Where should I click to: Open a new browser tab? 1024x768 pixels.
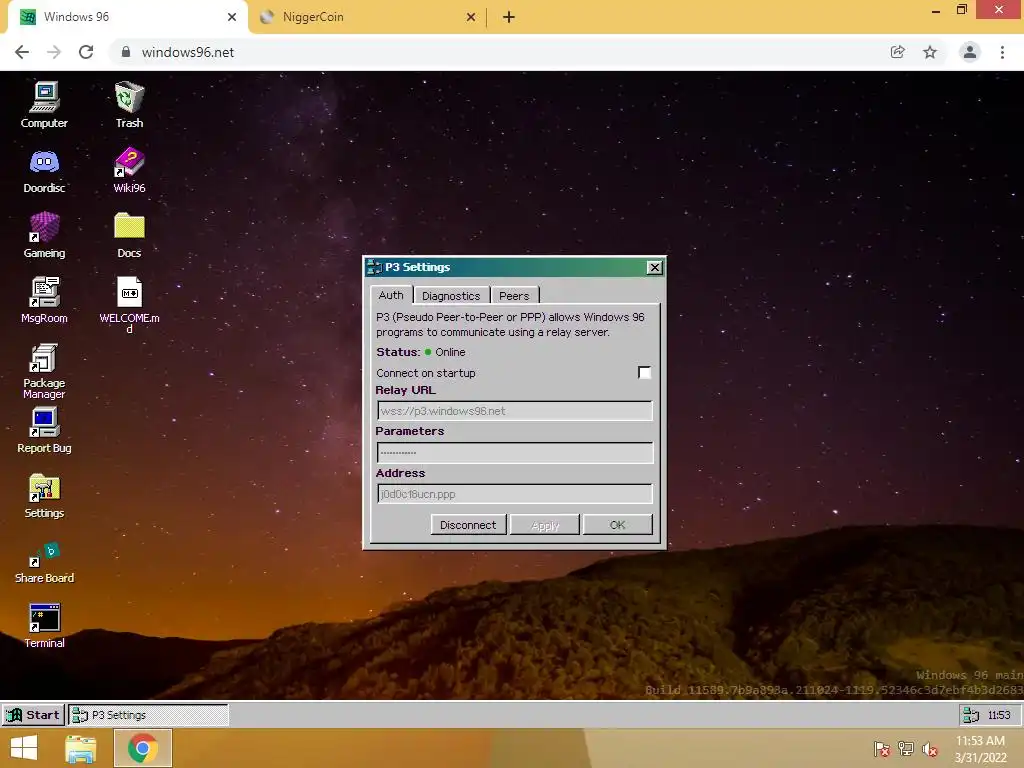click(x=509, y=17)
